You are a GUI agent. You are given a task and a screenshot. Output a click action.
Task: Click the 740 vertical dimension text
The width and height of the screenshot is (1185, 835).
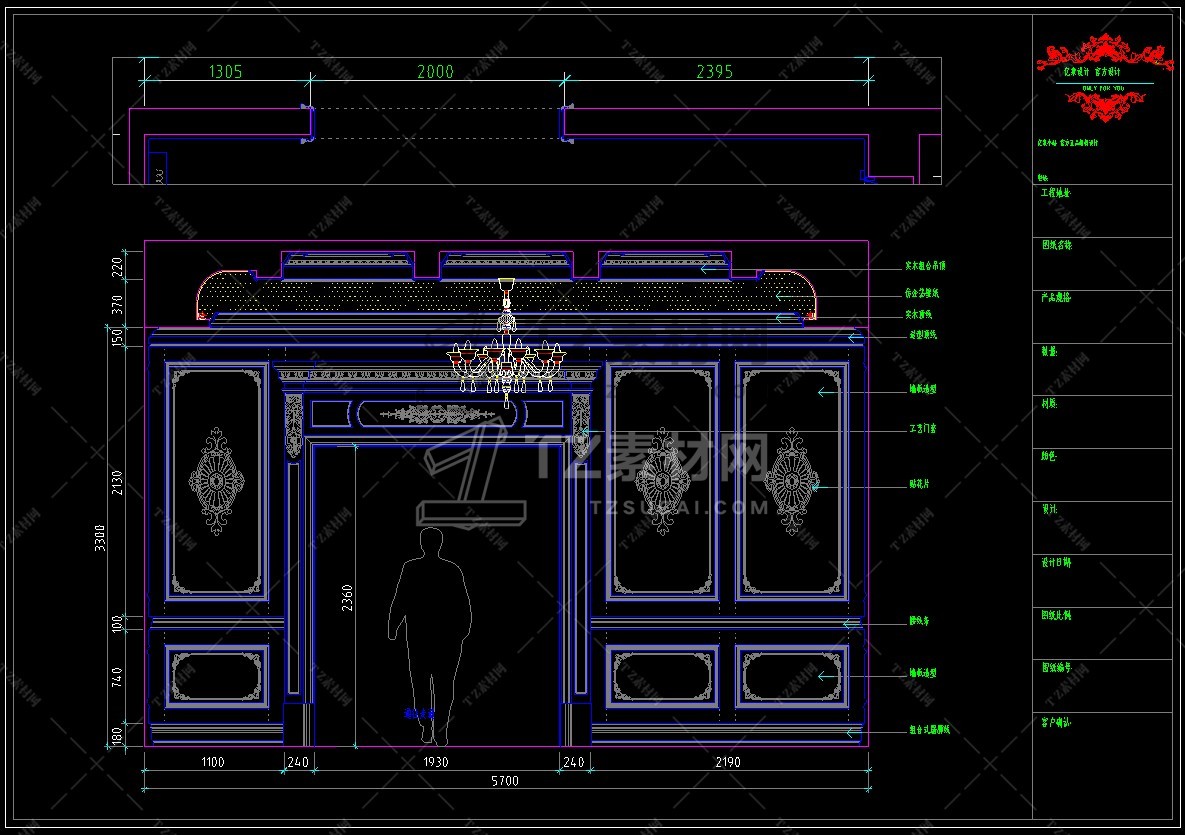117,676
